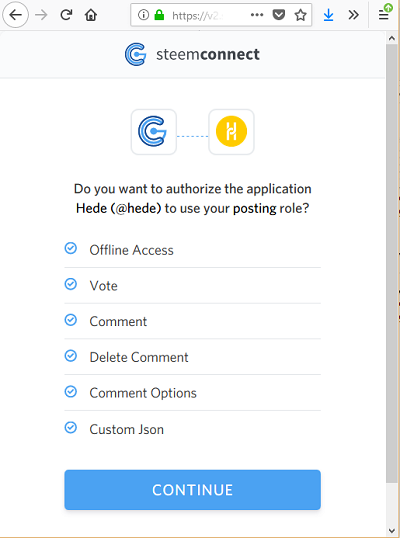Toggle the Custom Json checkmark
The height and width of the screenshot is (538, 400).
click(71, 428)
